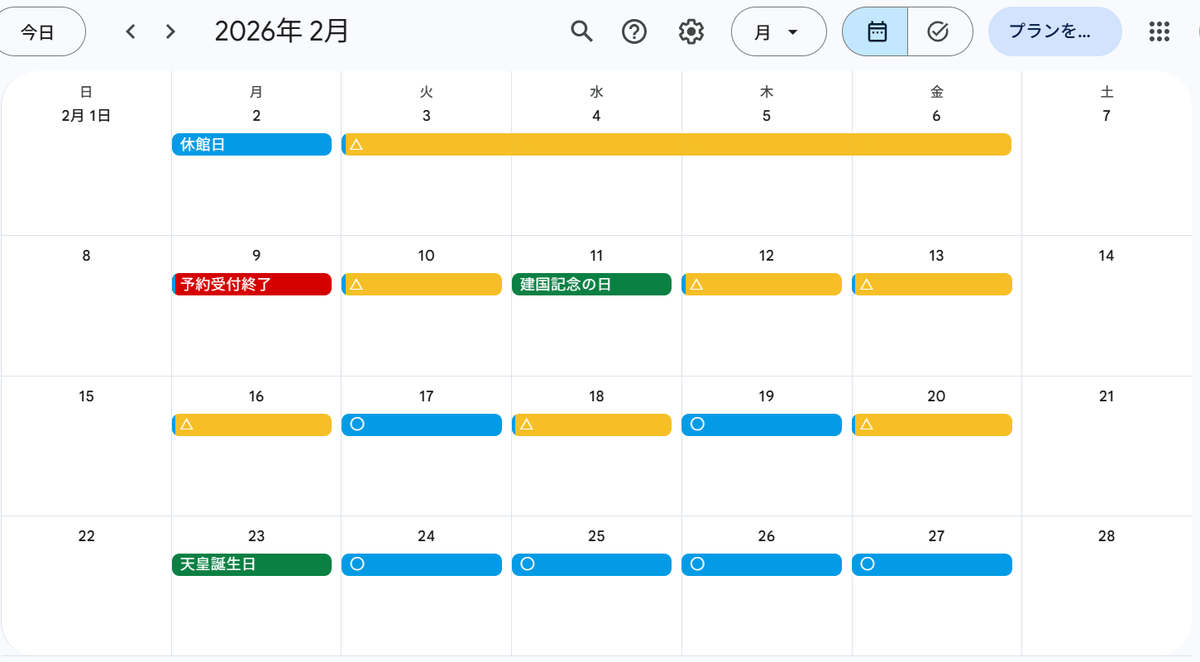Open the ○ event on February 17
Image resolution: width=1200 pixels, height=662 pixels.
coord(421,424)
